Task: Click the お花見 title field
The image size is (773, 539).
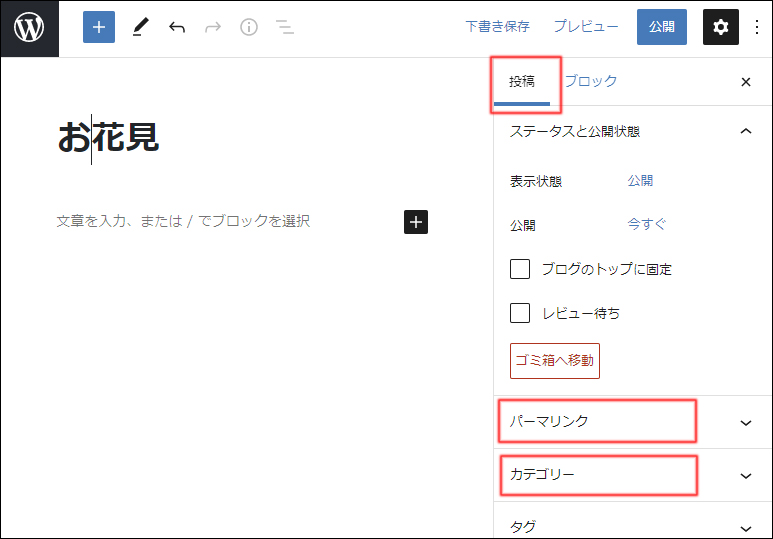Action: coord(108,138)
